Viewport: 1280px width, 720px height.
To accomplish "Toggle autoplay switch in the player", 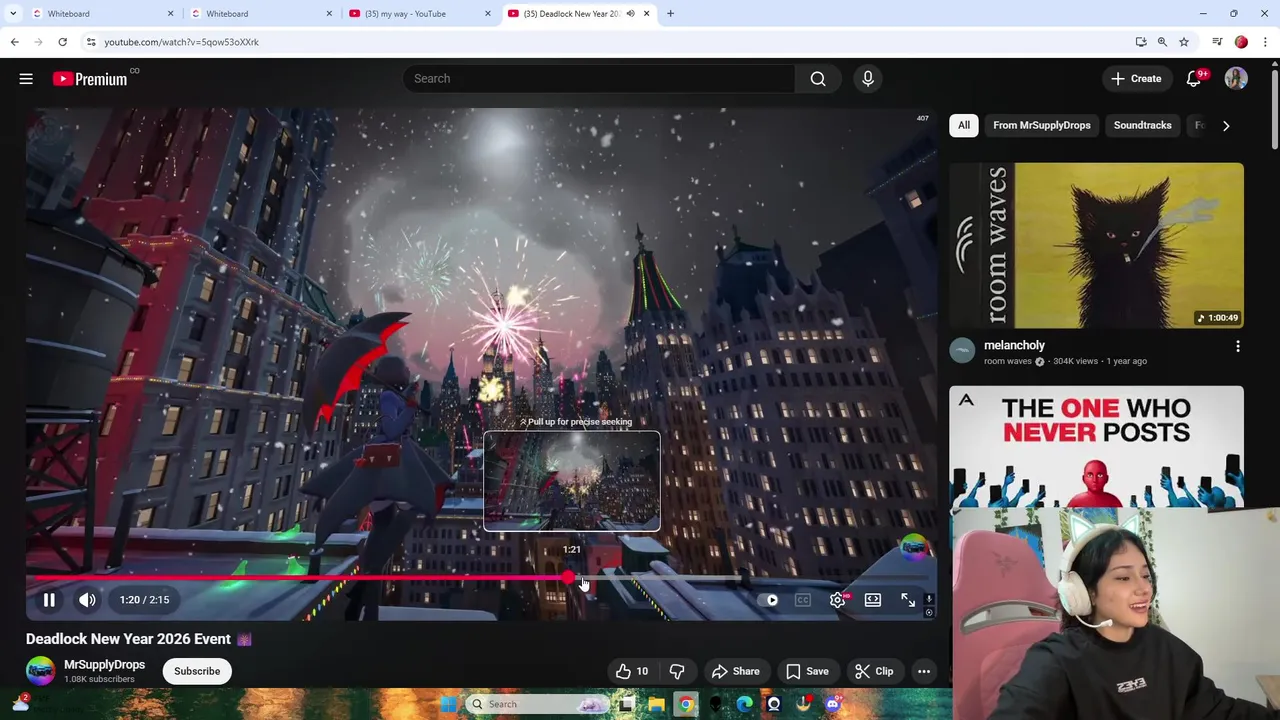I will [x=770, y=600].
